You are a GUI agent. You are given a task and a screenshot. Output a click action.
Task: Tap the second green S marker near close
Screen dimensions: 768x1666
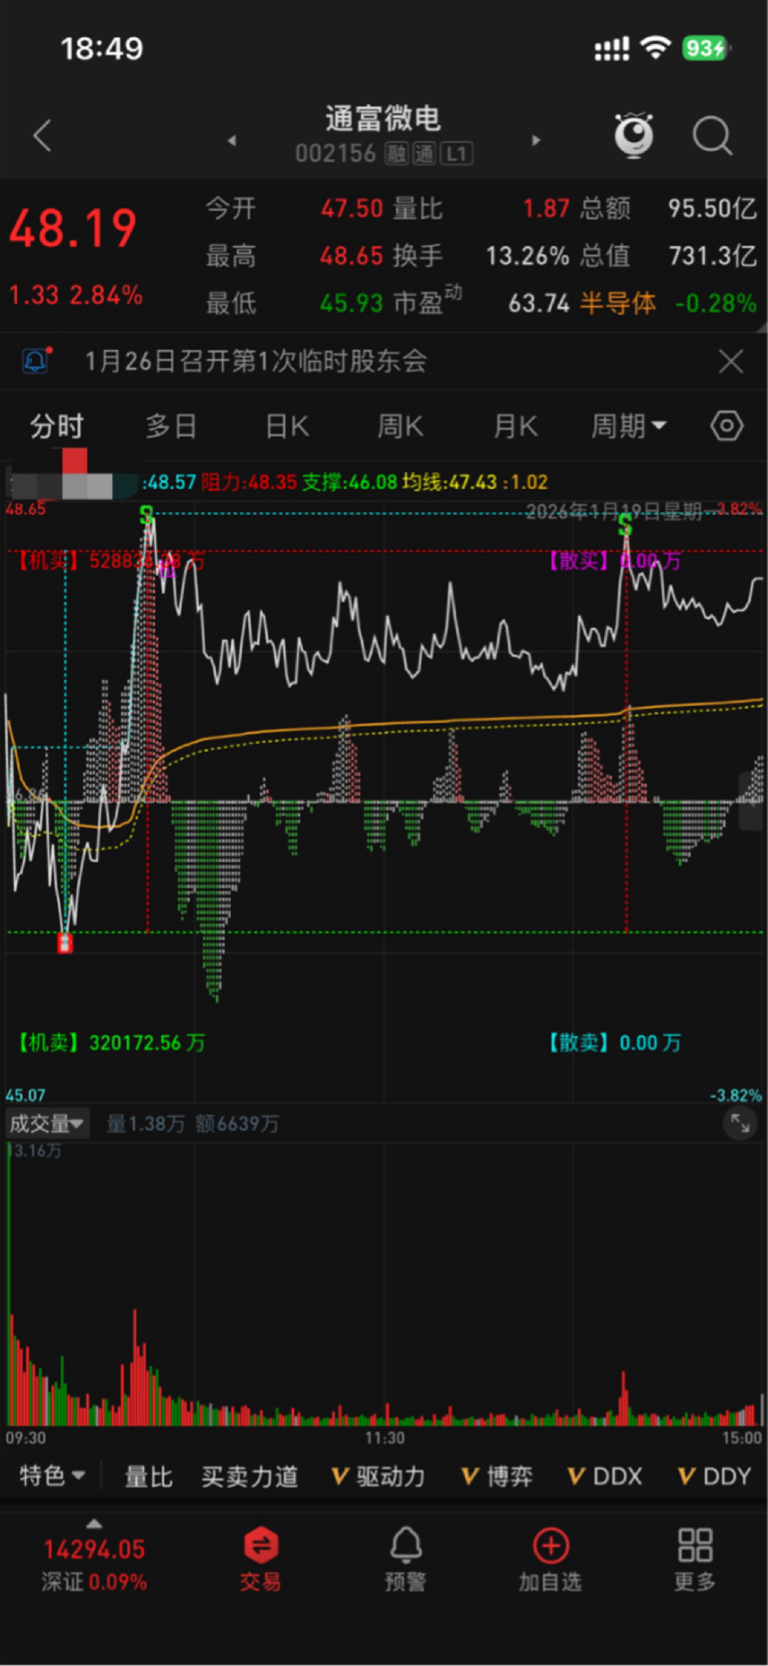tap(625, 524)
